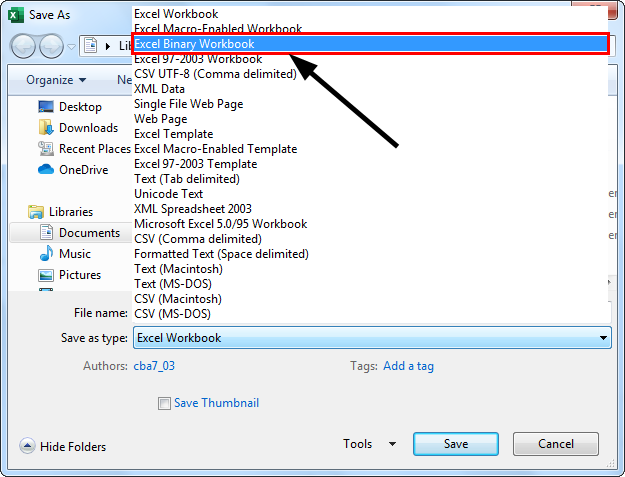Open Downloads in the navigation pane

coord(88,128)
